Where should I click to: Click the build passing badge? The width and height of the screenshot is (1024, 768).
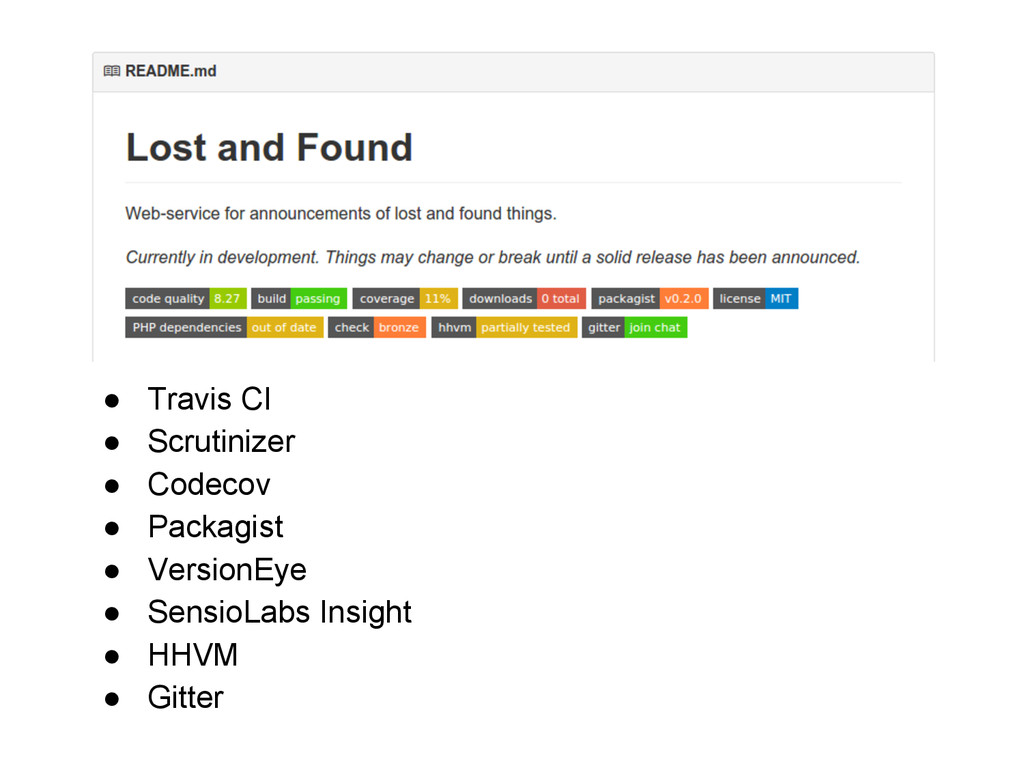pos(299,298)
